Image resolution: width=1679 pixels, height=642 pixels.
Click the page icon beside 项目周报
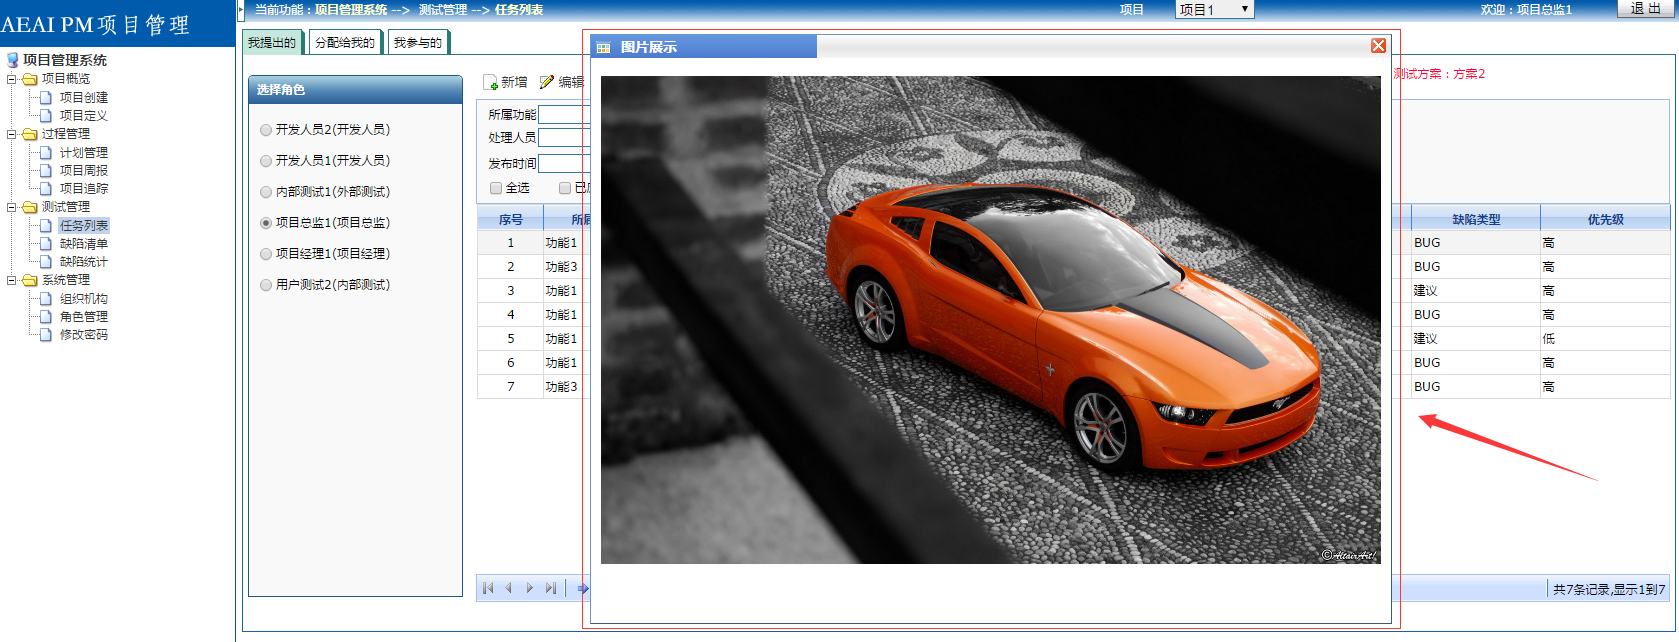(x=46, y=170)
